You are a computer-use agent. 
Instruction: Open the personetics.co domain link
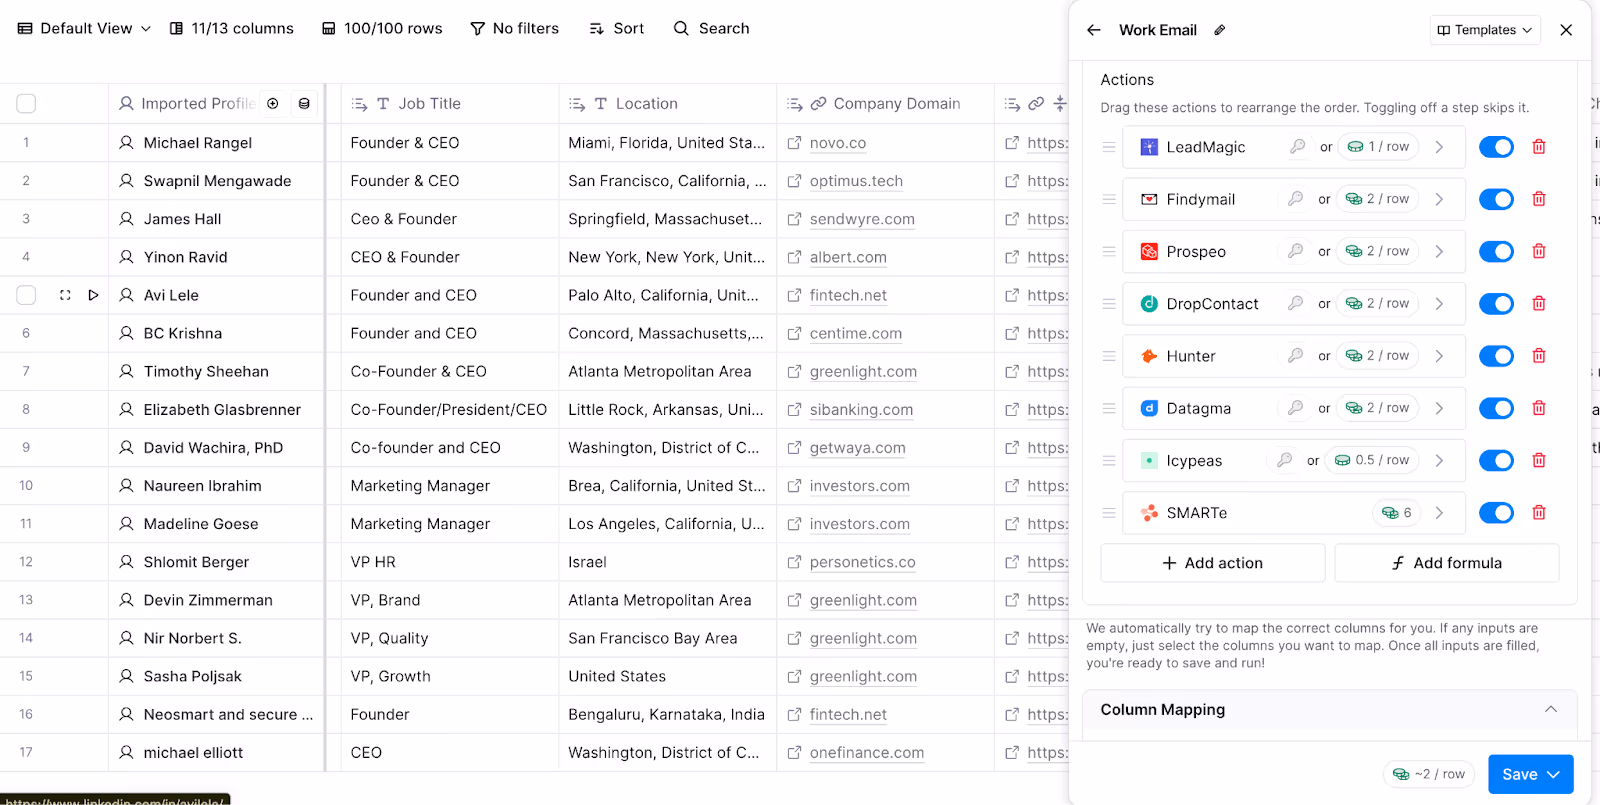(x=862, y=562)
